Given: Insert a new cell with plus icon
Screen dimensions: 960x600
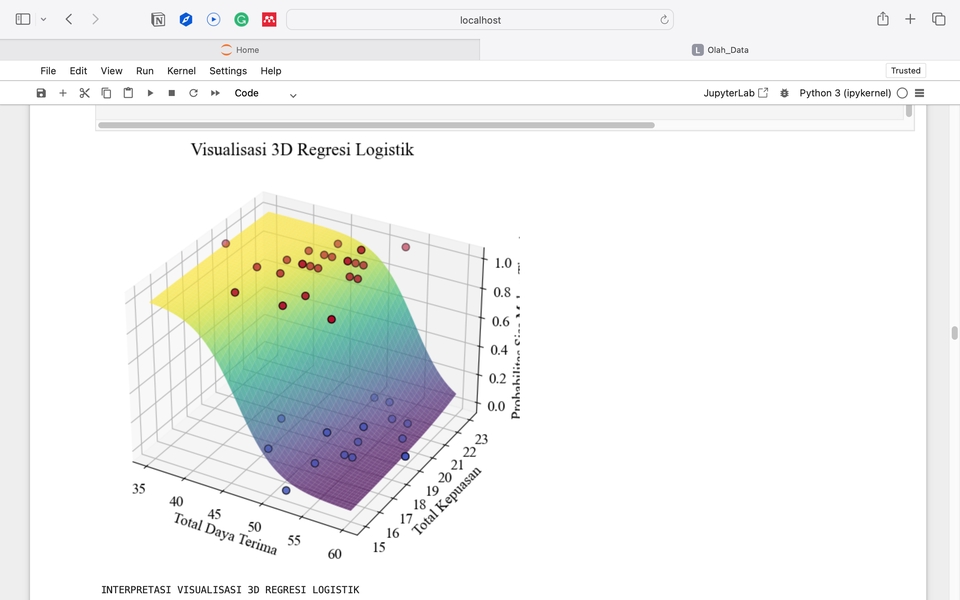Looking at the screenshot, I should coord(63,93).
